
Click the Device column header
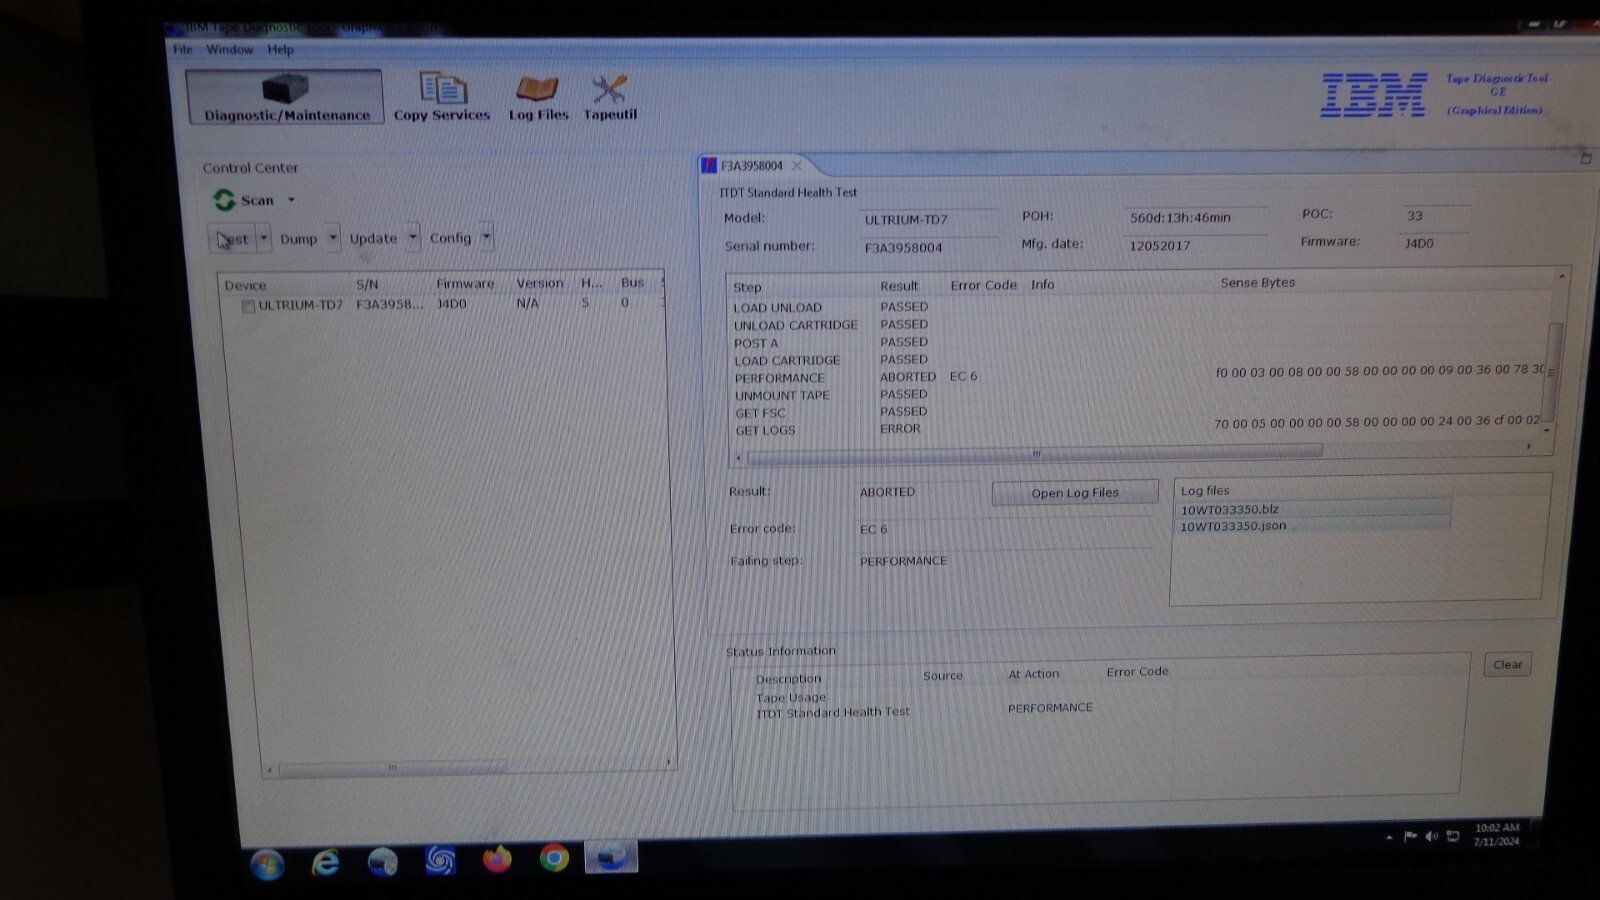(245, 285)
